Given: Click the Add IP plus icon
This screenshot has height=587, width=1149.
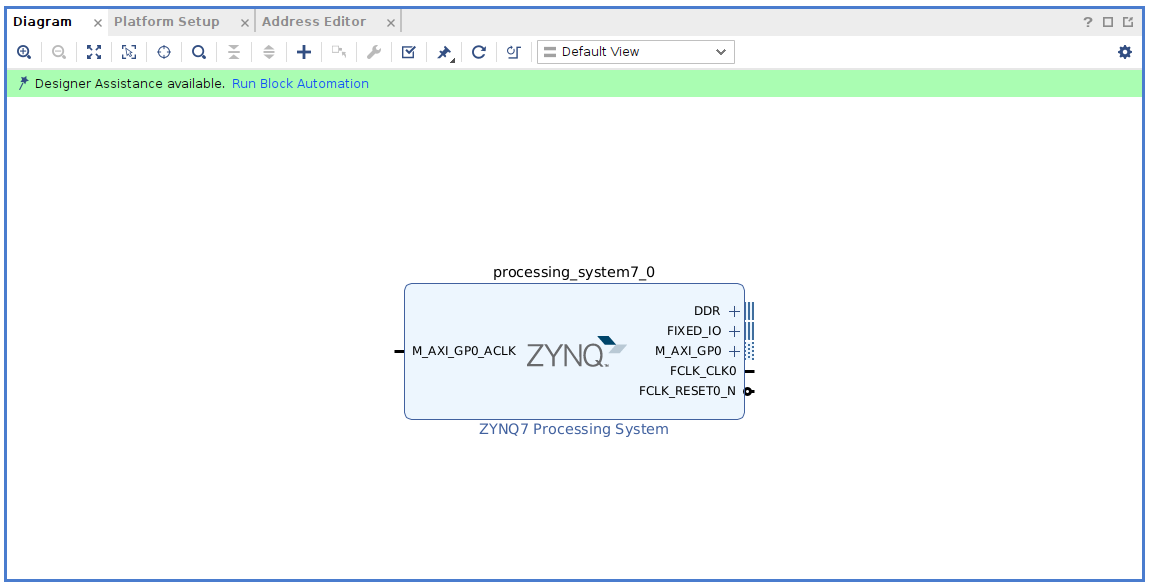Looking at the screenshot, I should point(303,52).
